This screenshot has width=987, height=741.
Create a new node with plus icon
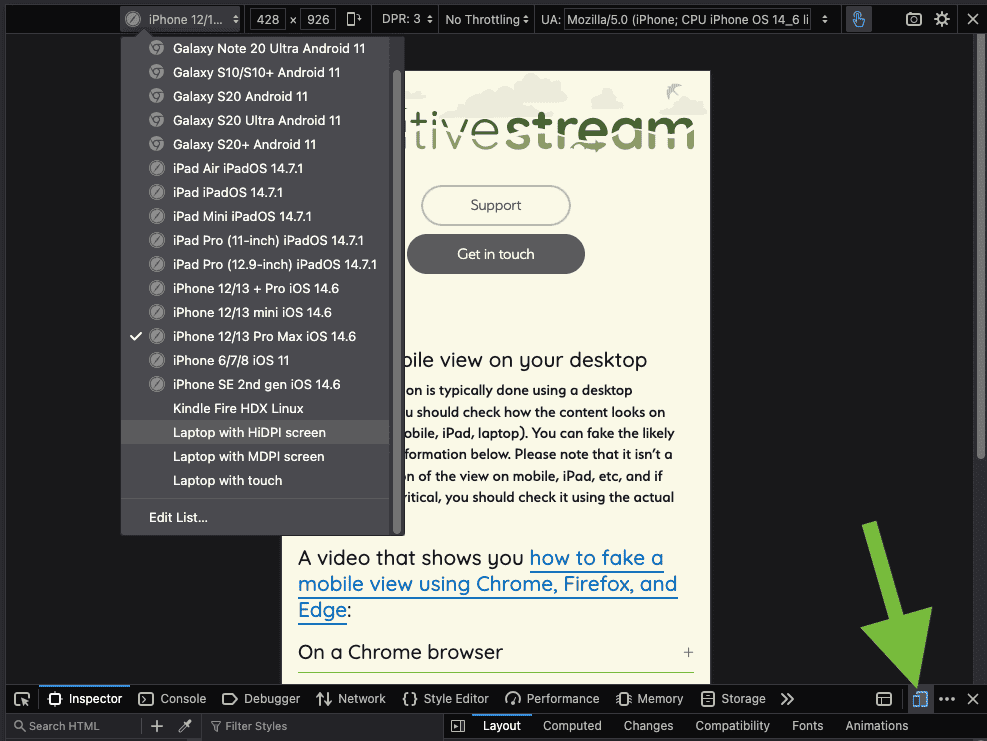click(x=157, y=726)
